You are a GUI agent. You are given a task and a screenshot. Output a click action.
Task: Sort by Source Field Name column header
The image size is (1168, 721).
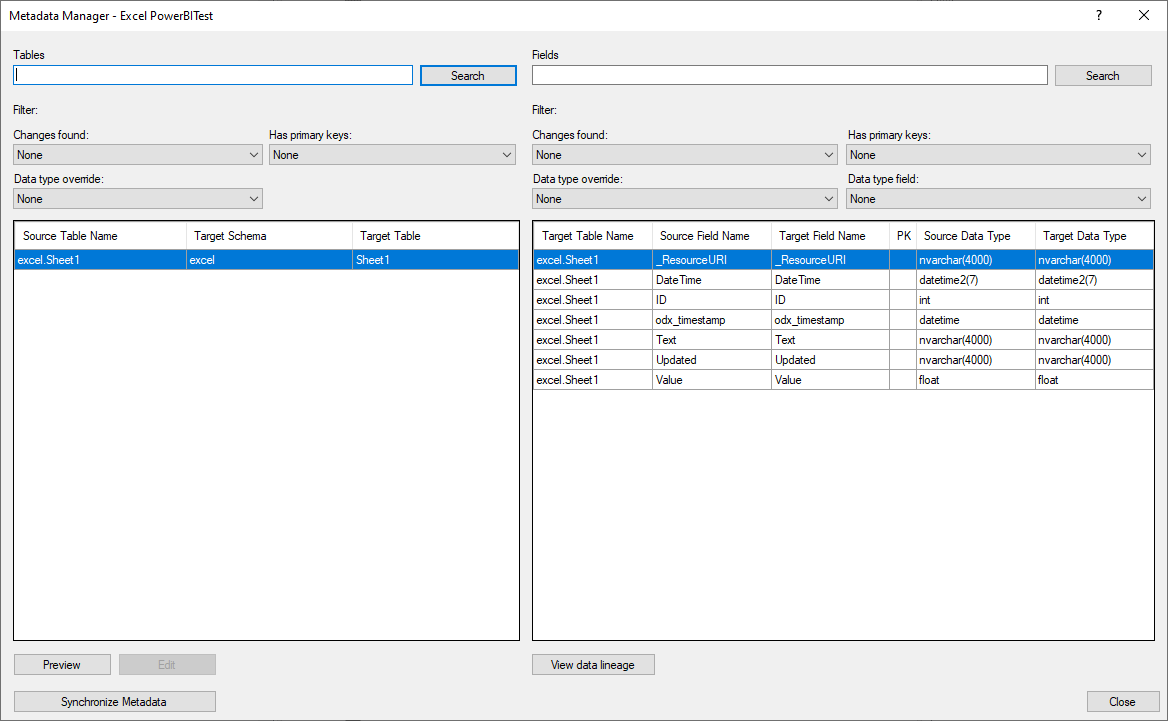point(711,236)
